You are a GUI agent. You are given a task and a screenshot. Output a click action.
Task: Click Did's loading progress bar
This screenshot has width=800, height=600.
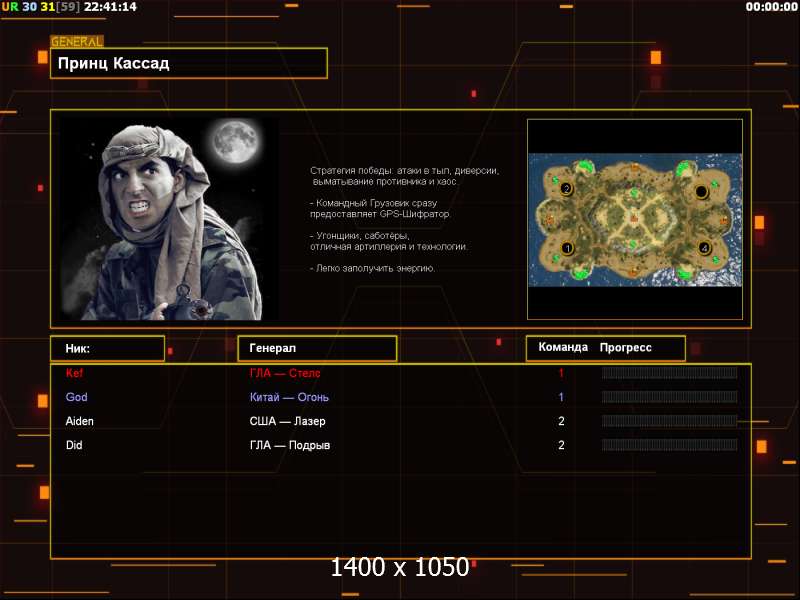click(x=669, y=445)
